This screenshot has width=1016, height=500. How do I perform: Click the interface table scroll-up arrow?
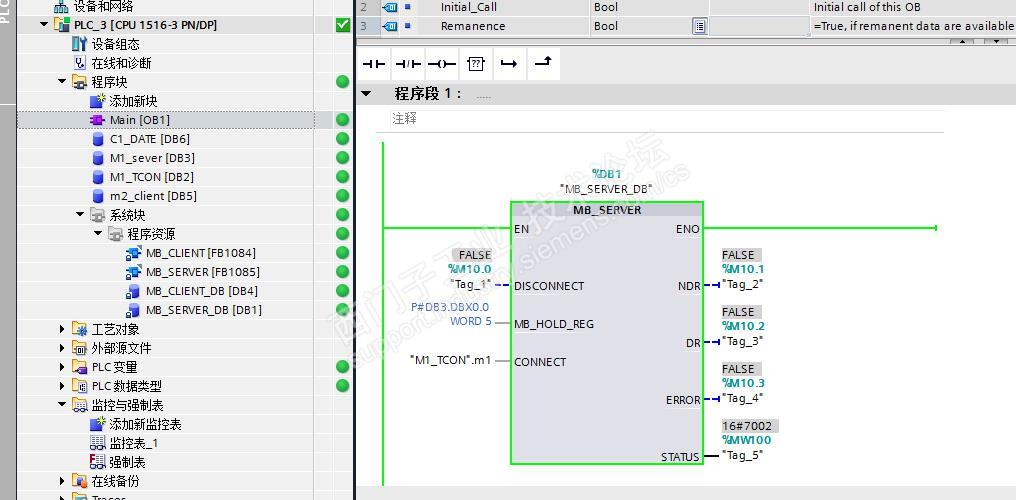[x=962, y=41]
